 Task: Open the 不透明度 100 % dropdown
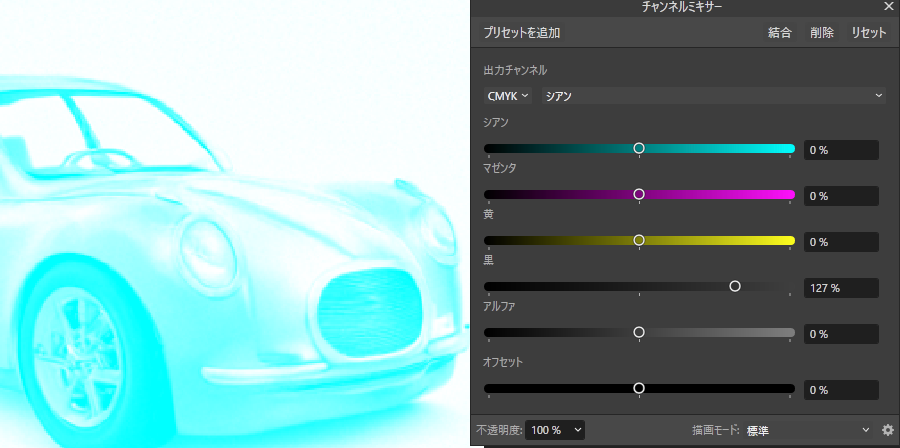[x=554, y=430]
